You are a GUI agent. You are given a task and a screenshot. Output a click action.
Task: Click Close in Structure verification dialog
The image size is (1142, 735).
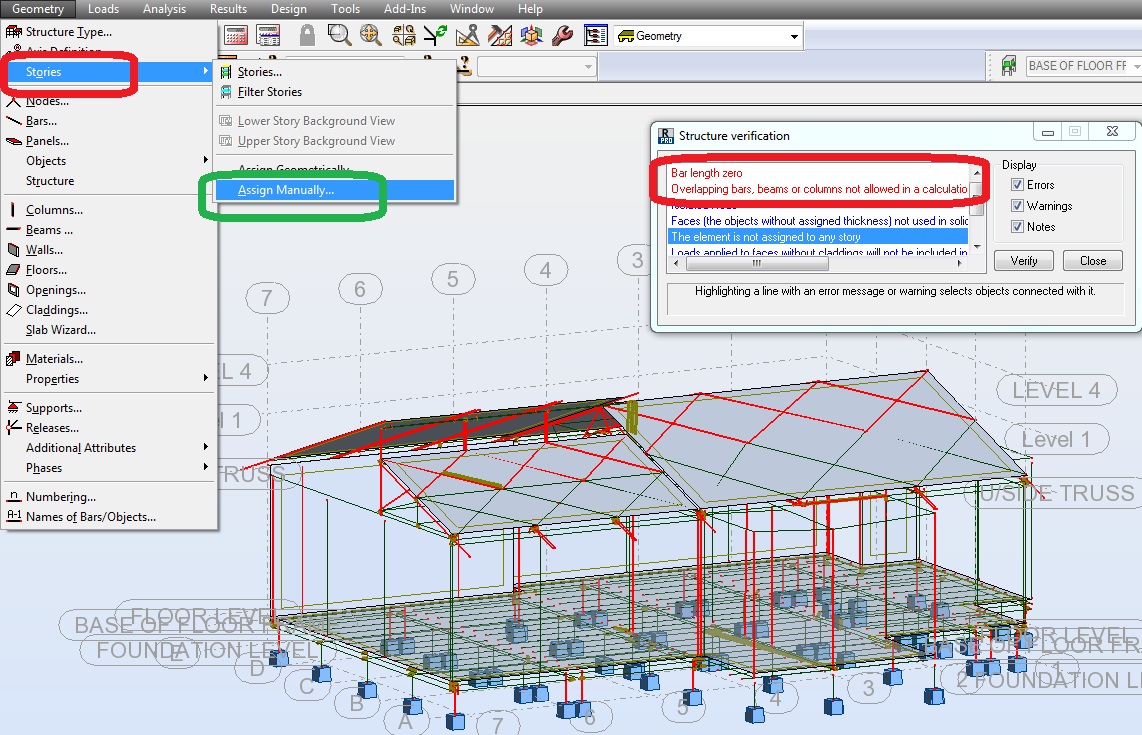click(1092, 261)
